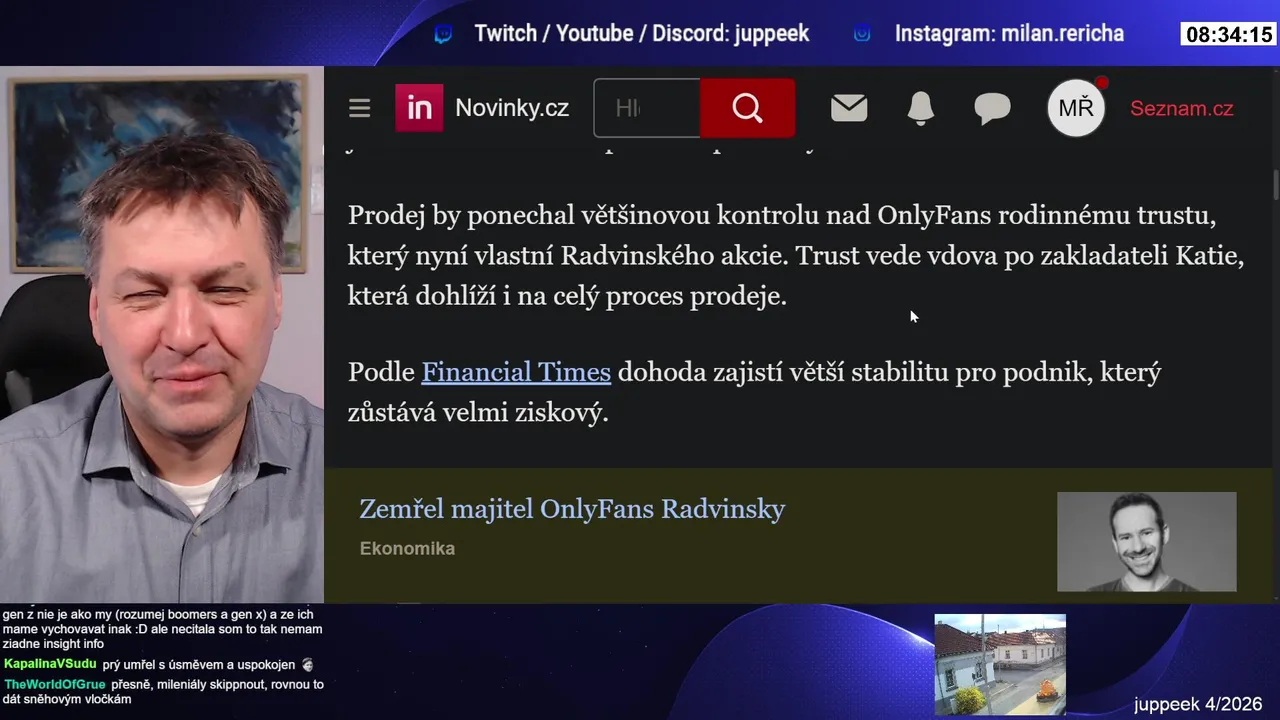Click the Seznam.cz link
The width and height of the screenshot is (1280, 720).
coord(1181,108)
